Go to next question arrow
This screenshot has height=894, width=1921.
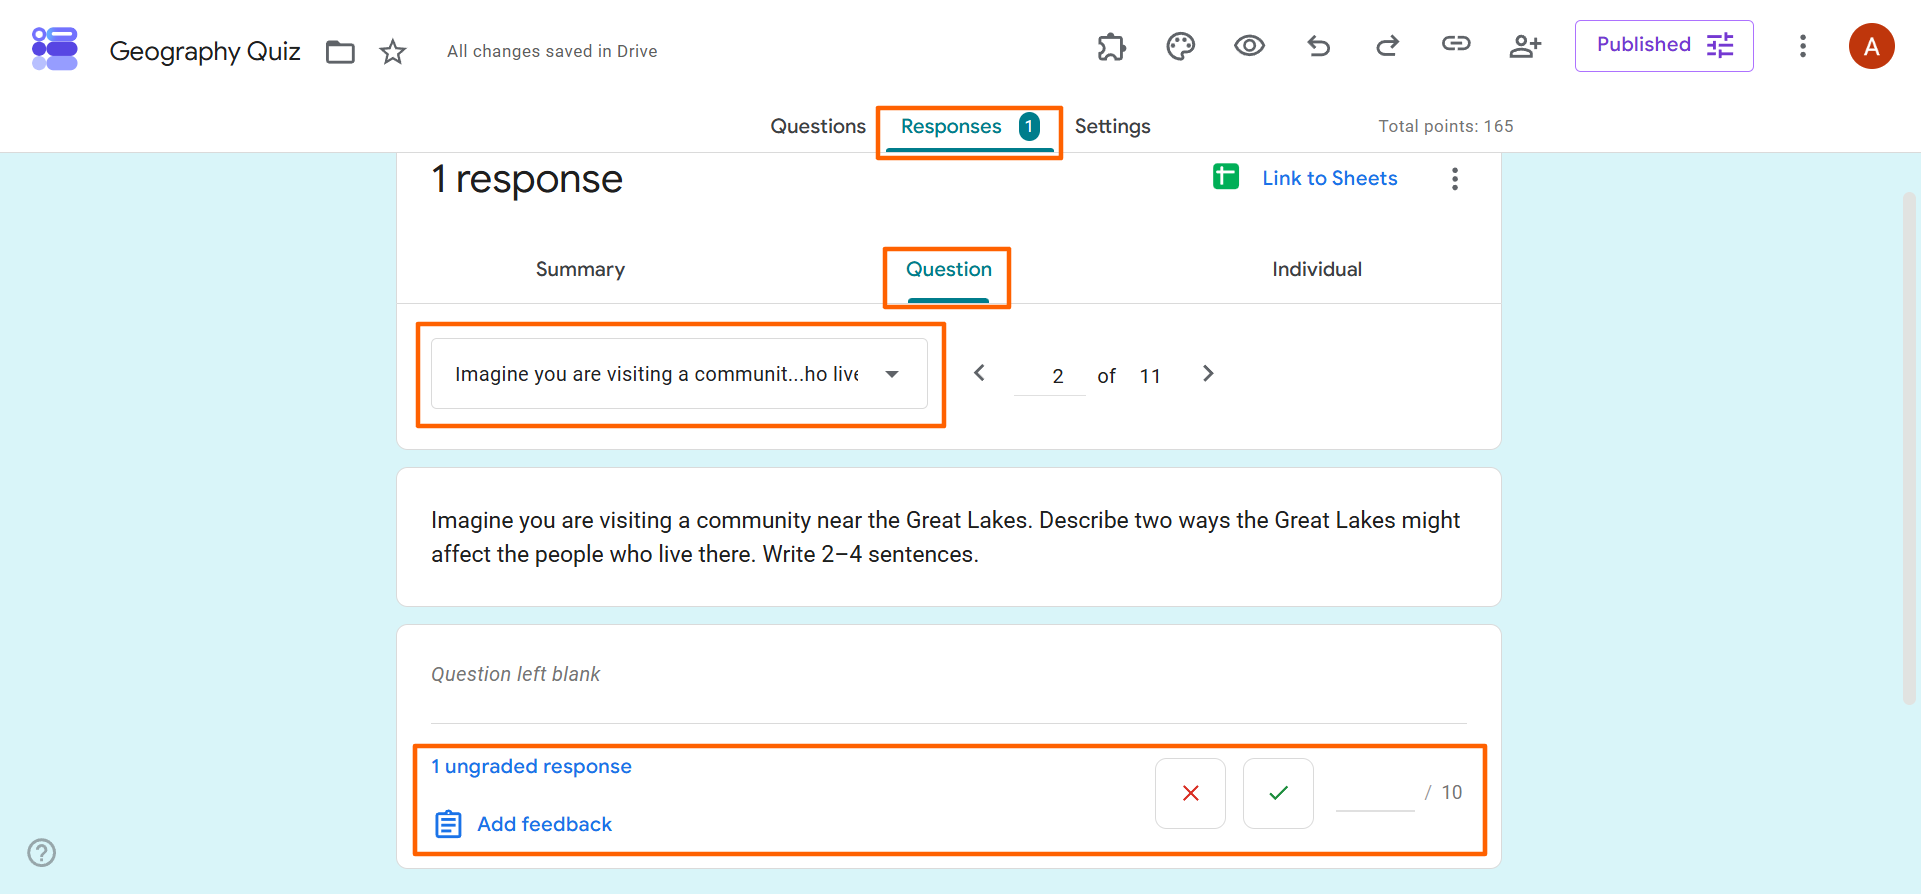tap(1208, 373)
